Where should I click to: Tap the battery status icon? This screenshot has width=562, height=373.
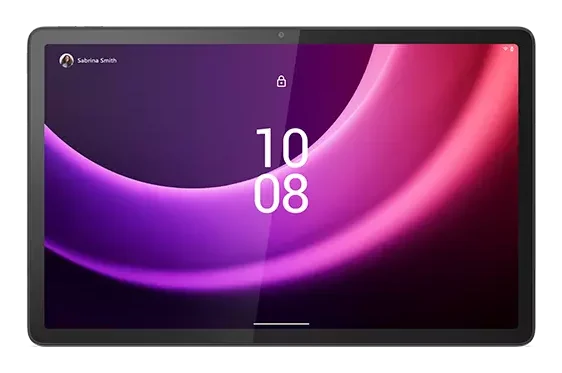(x=511, y=48)
